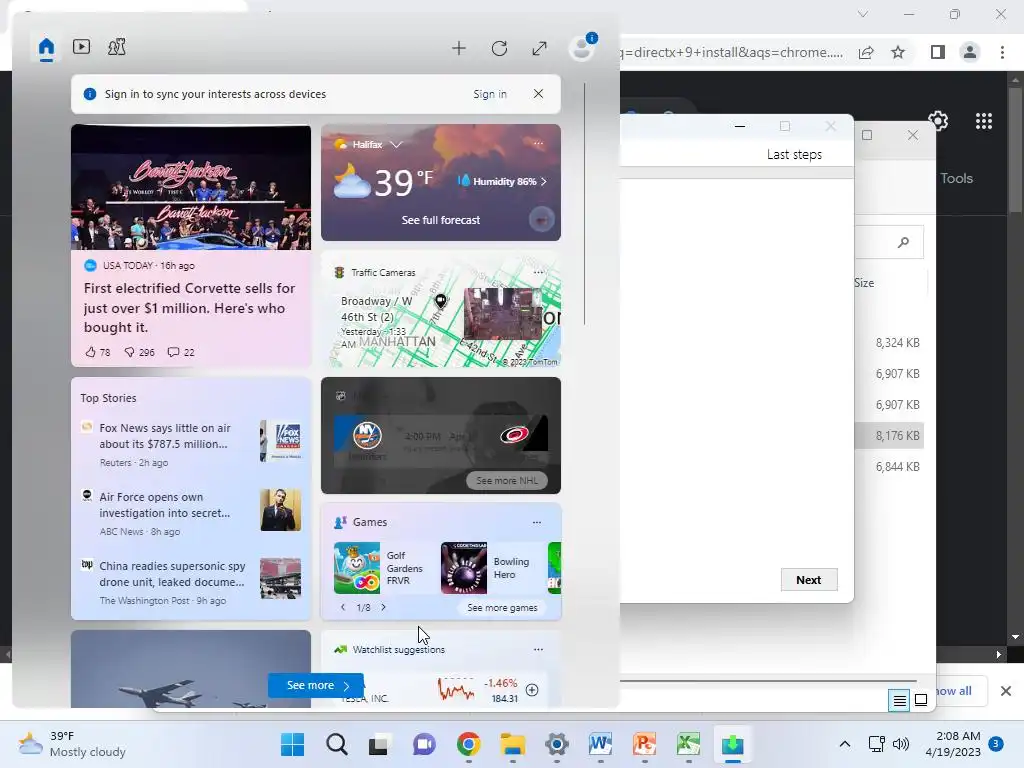Click See more NHL button
Screen dimensions: 1024x768
pos(507,481)
